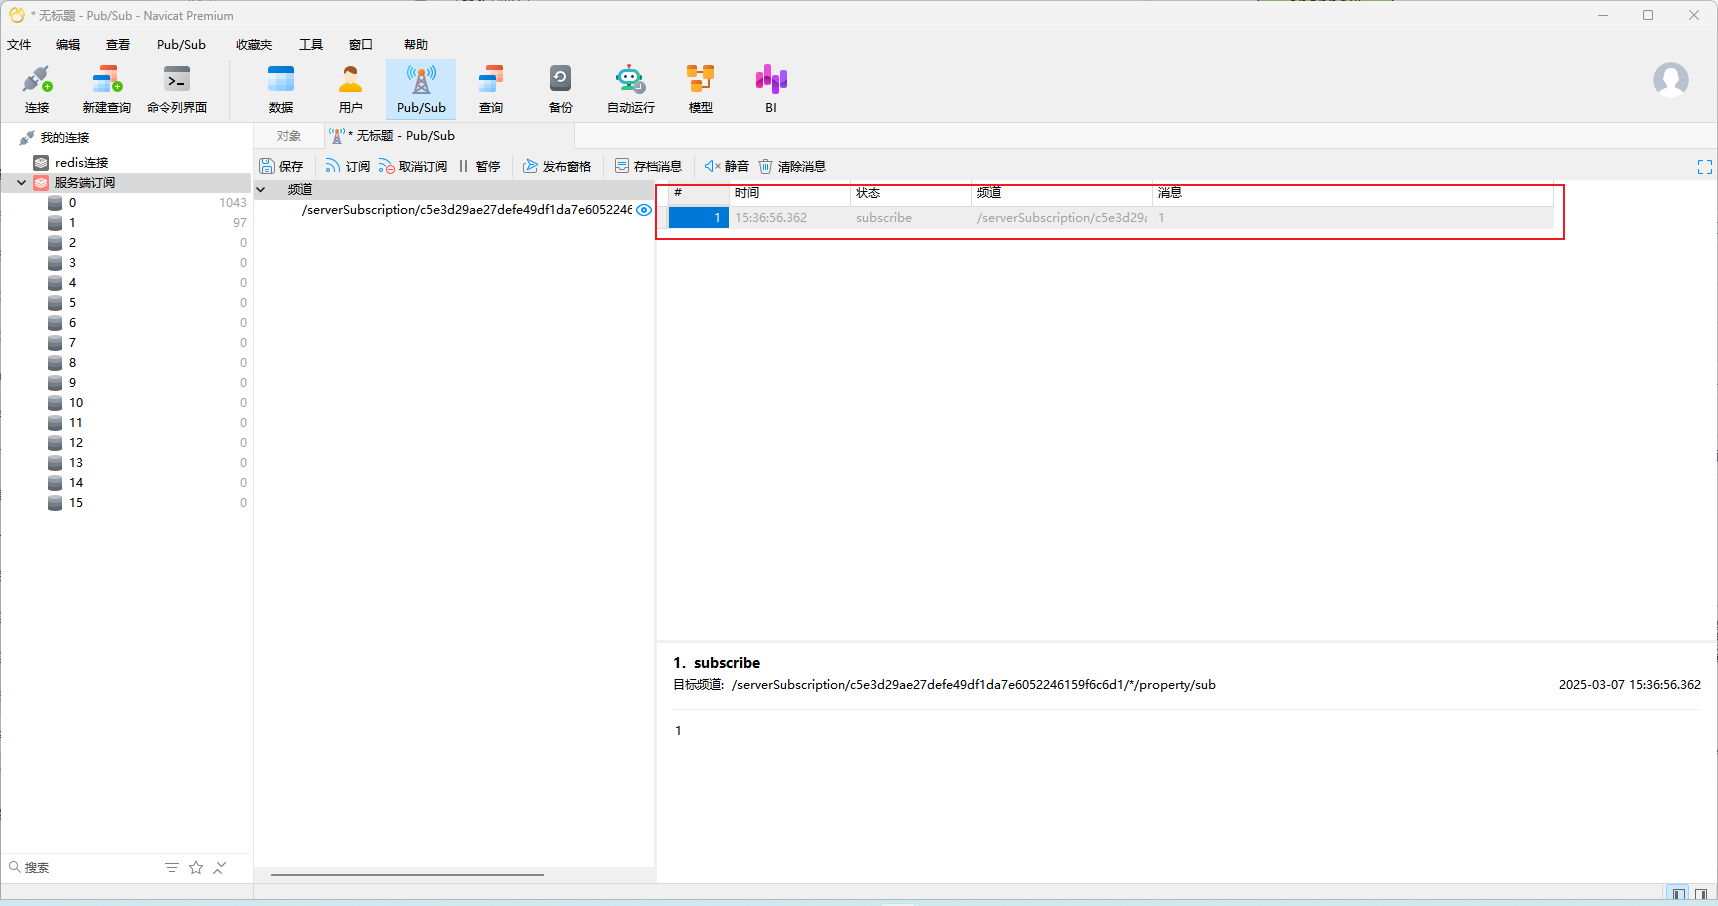
Task: Click 取消订阅 to unsubscribe
Action: click(x=413, y=166)
